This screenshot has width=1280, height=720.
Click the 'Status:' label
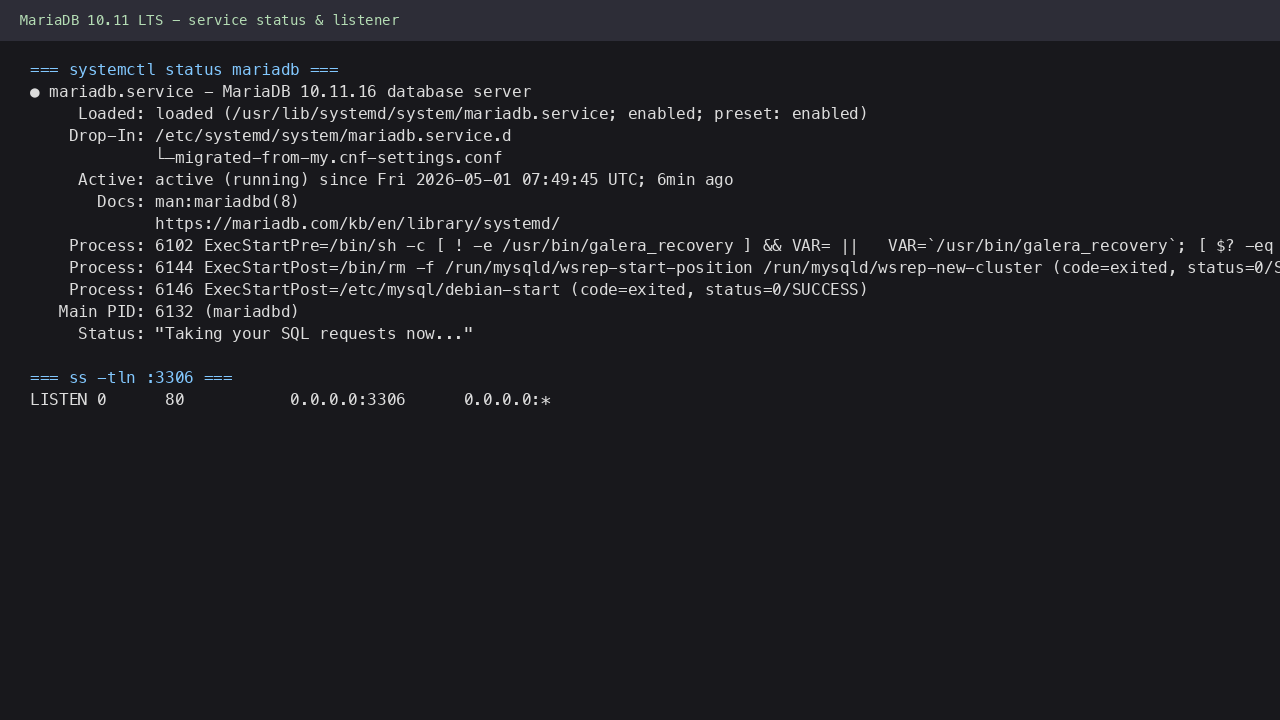111,334
